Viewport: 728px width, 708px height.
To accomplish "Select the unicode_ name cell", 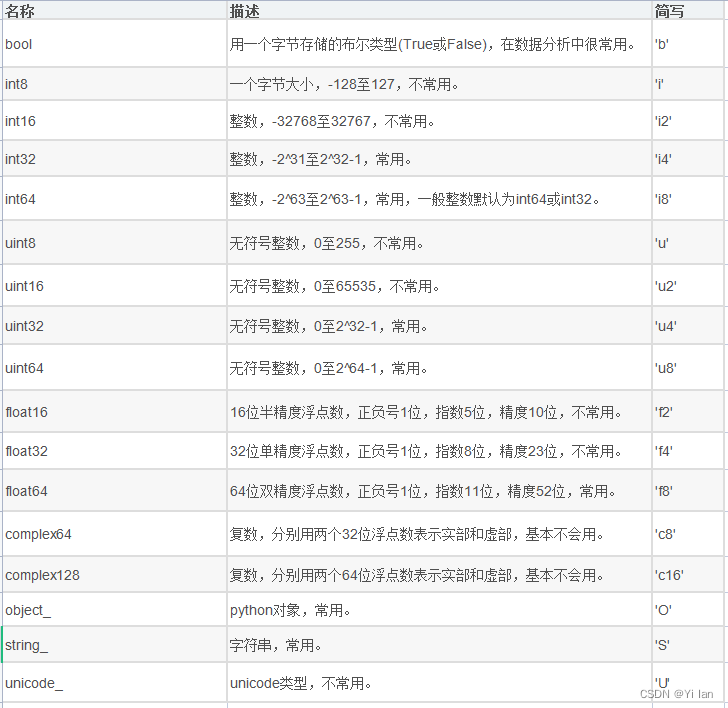I will click(114, 683).
